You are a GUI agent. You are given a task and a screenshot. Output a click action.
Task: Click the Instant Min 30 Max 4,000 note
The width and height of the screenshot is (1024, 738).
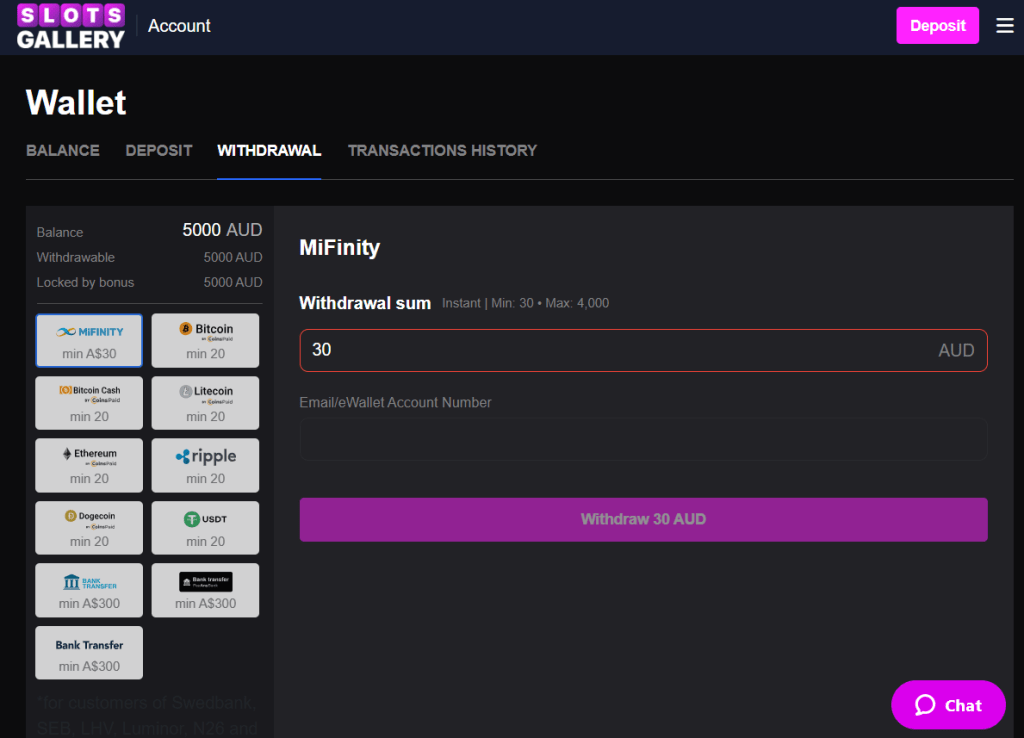tap(525, 303)
